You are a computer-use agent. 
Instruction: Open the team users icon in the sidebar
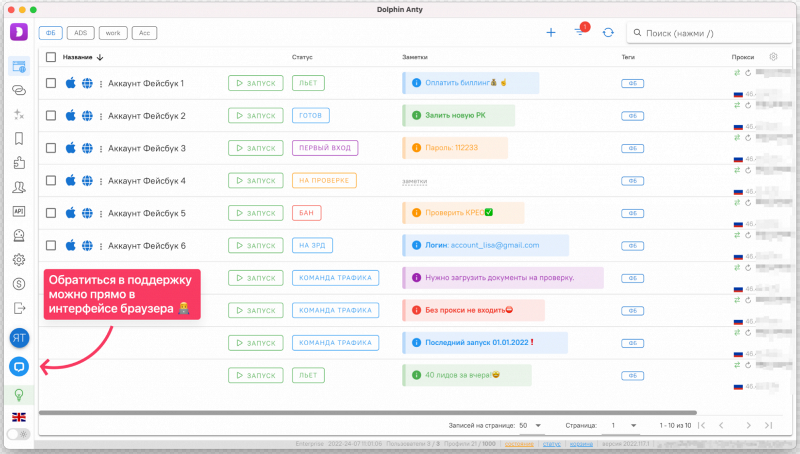pyautogui.click(x=19, y=187)
